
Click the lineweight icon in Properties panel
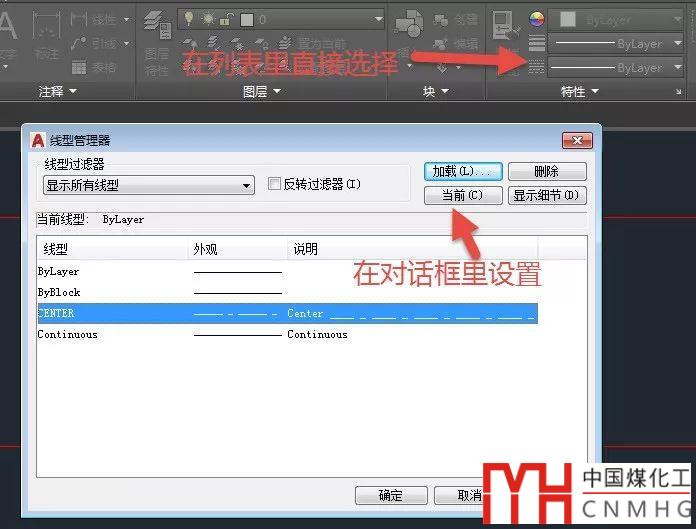click(537, 43)
